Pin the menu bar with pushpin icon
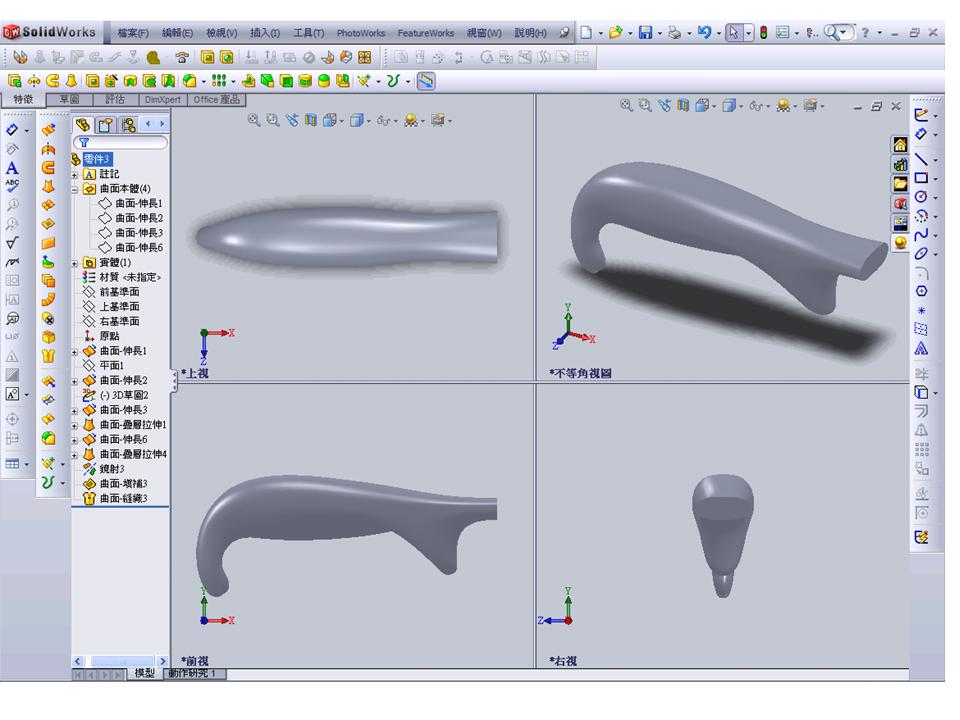The width and height of the screenshot is (960, 720). (x=564, y=32)
